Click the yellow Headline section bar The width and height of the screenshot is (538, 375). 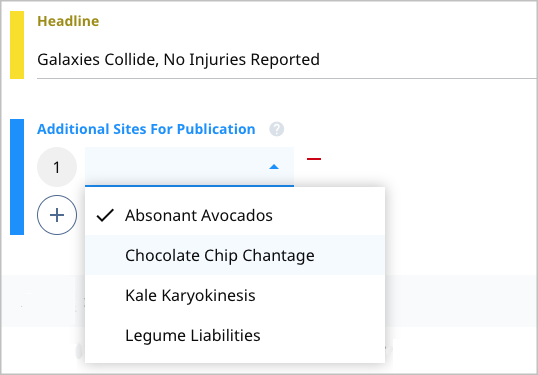point(17,45)
